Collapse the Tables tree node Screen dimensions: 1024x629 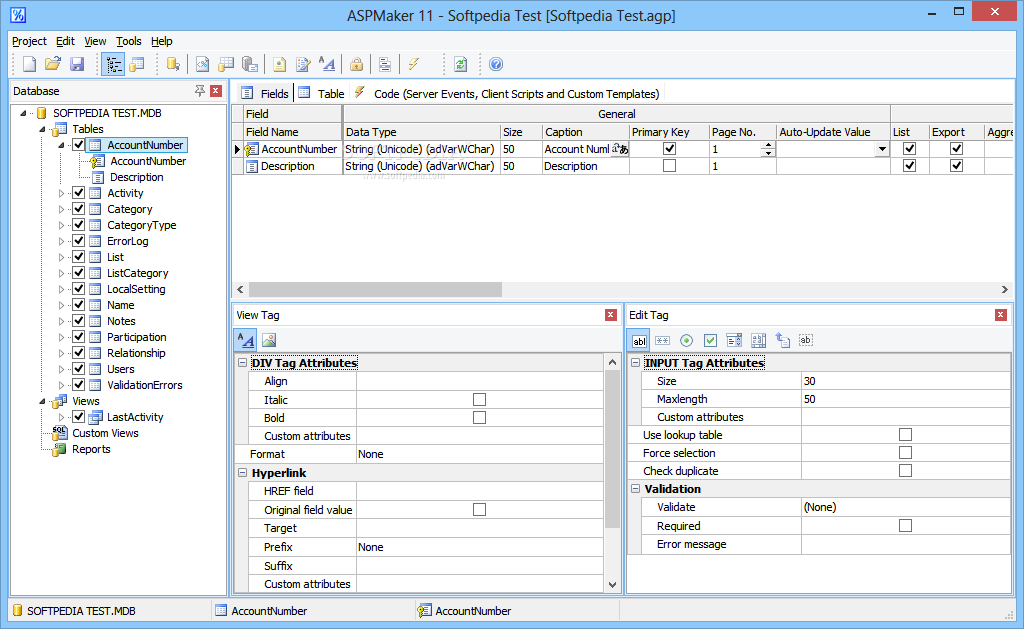click(x=42, y=129)
